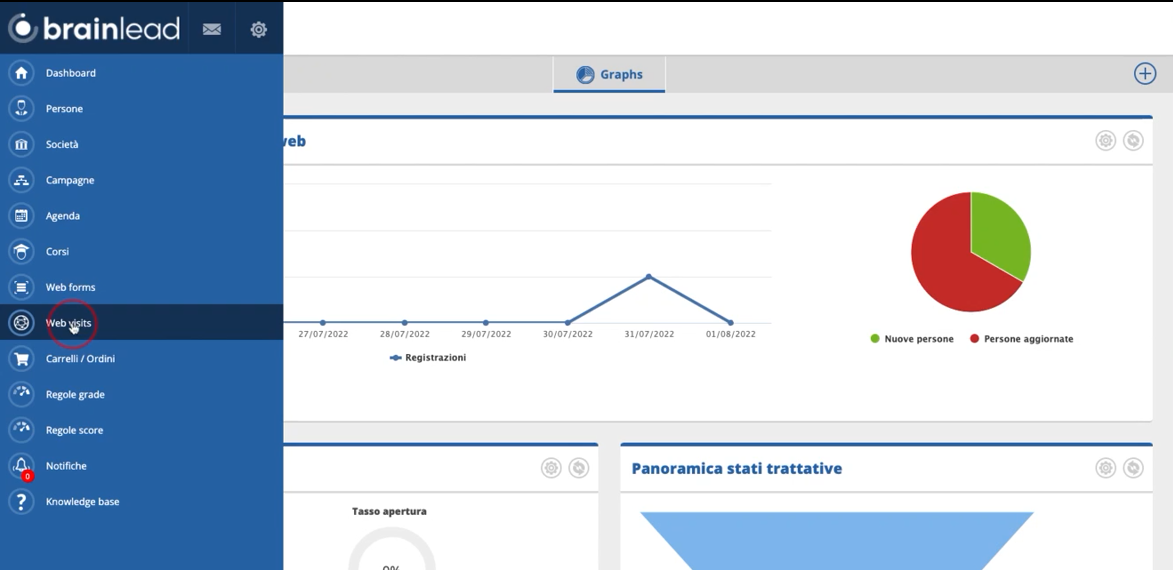The width and height of the screenshot is (1173, 570).
Task: Add a widget with the plus icon
Action: click(x=1145, y=73)
